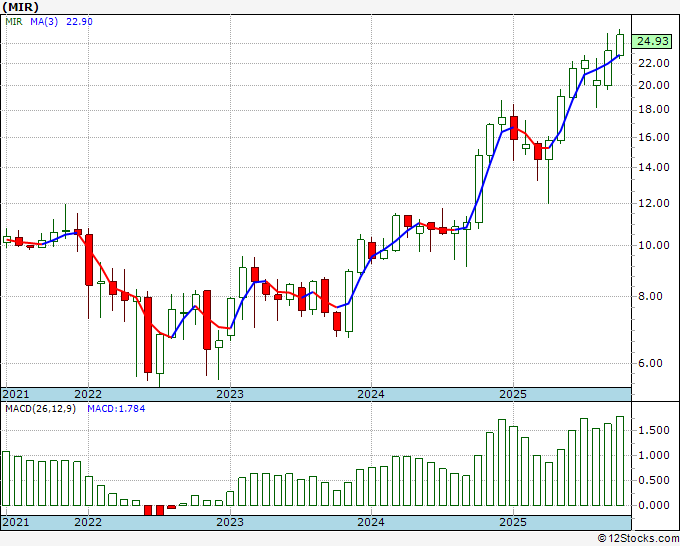Click 2022 on the price chart timeline
The image size is (680, 546).
point(88,394)
